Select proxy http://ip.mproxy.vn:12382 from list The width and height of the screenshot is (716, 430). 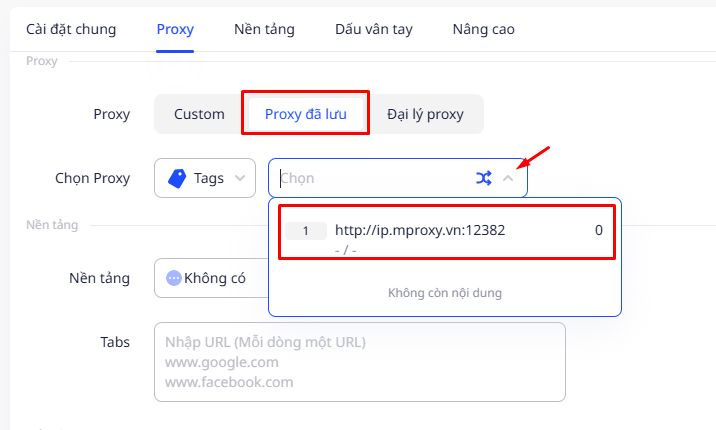pos(420,230)
